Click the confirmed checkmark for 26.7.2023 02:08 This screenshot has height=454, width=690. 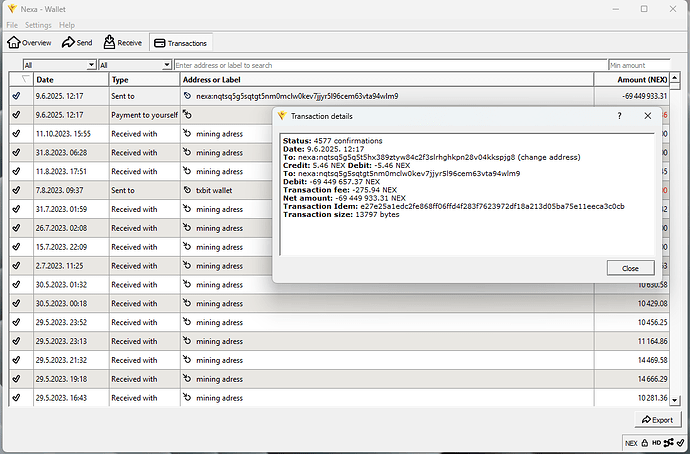(x=17, y=228)
